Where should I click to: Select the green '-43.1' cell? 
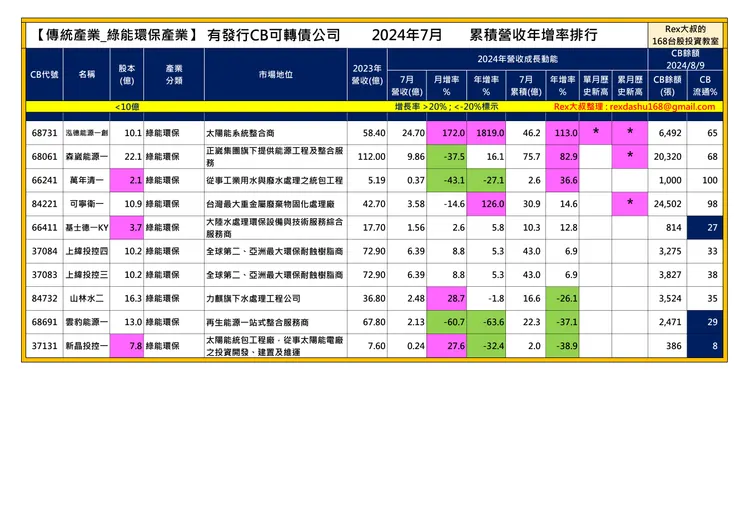coord(446,180)
